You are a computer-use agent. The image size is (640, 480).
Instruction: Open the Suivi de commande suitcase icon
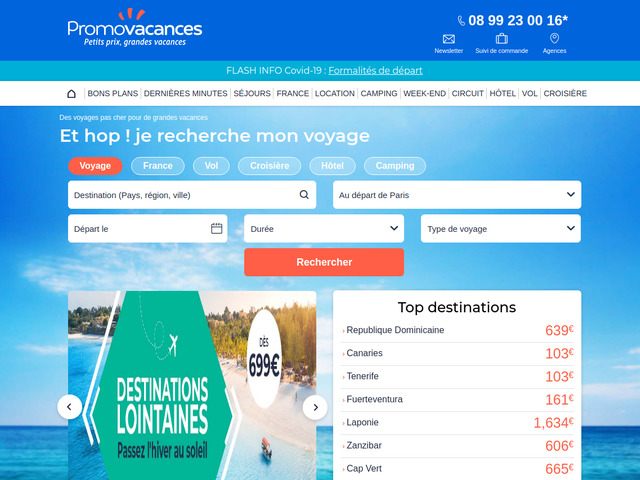click(x=502, y=39)
